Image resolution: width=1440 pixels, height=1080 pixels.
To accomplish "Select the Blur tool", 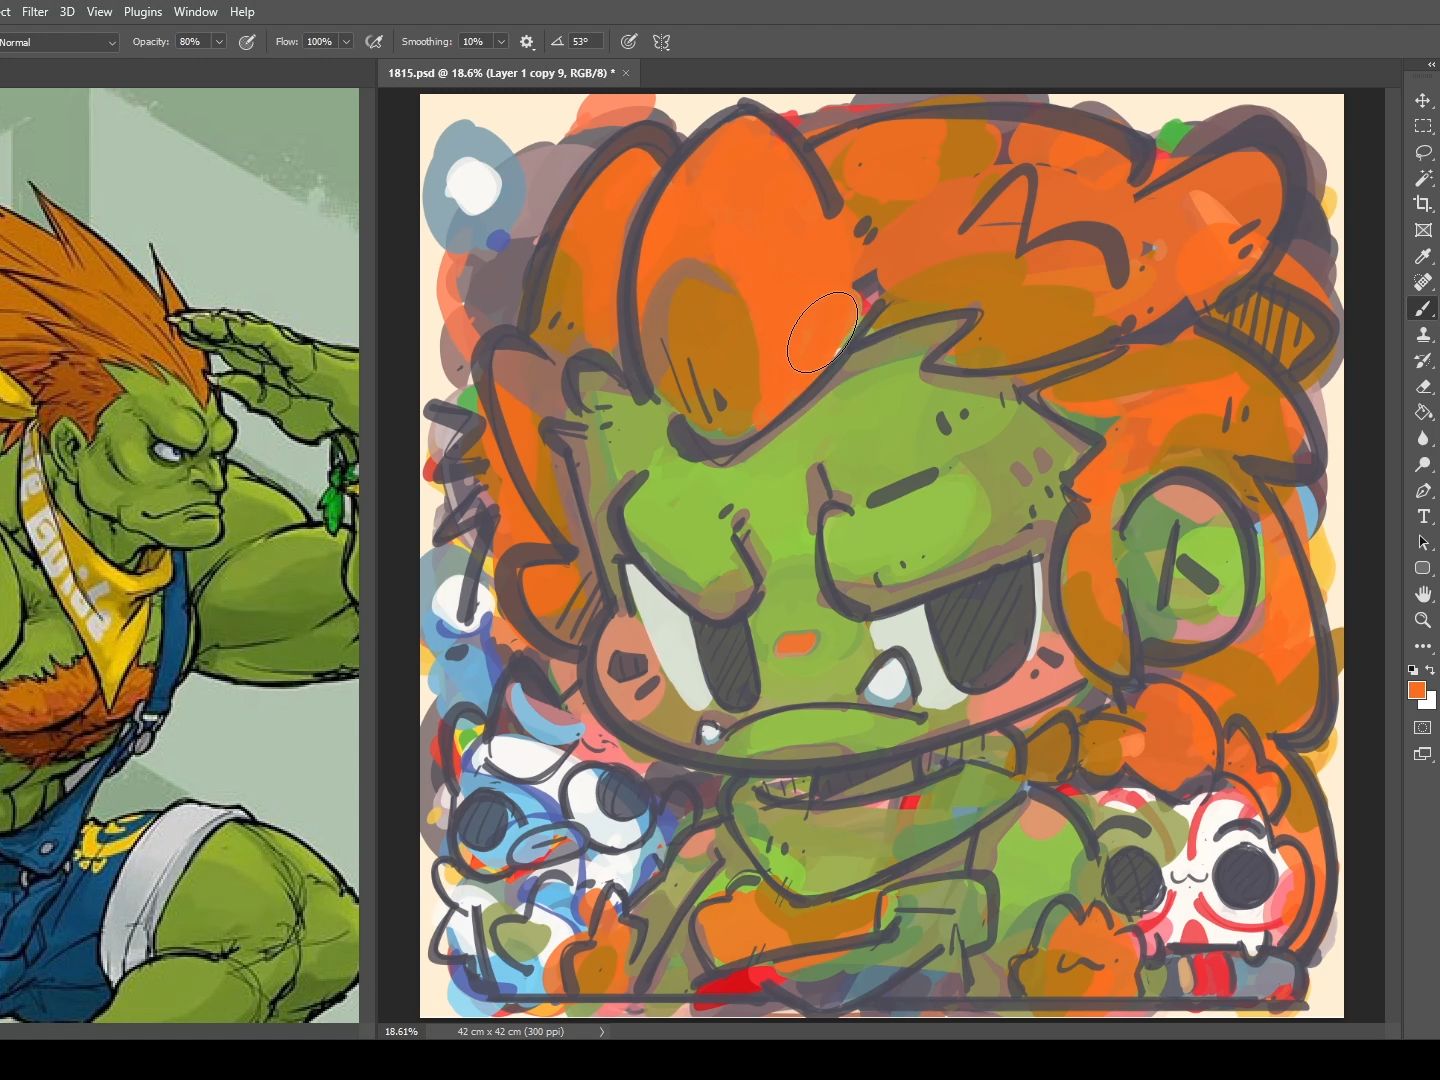I will [x=1423, y=438].
